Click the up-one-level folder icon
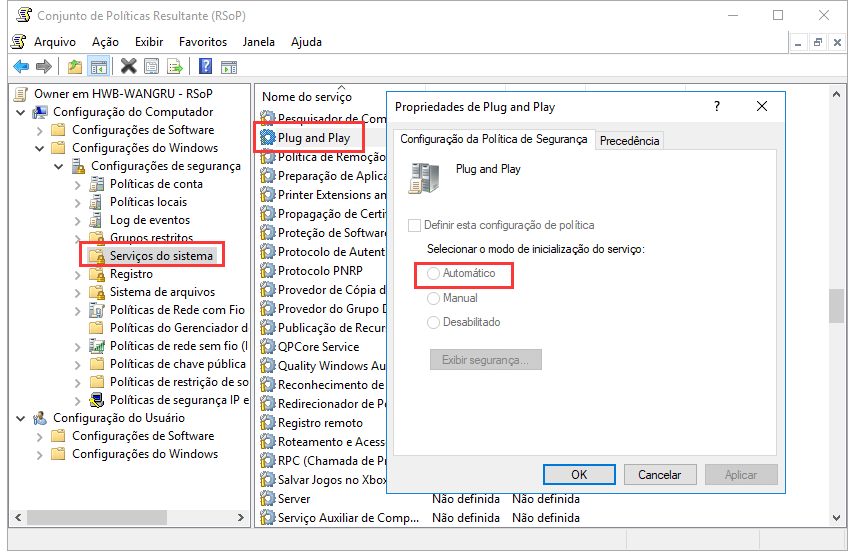Image resolution: width=855 pixels, height=558 pixels. 75,67
